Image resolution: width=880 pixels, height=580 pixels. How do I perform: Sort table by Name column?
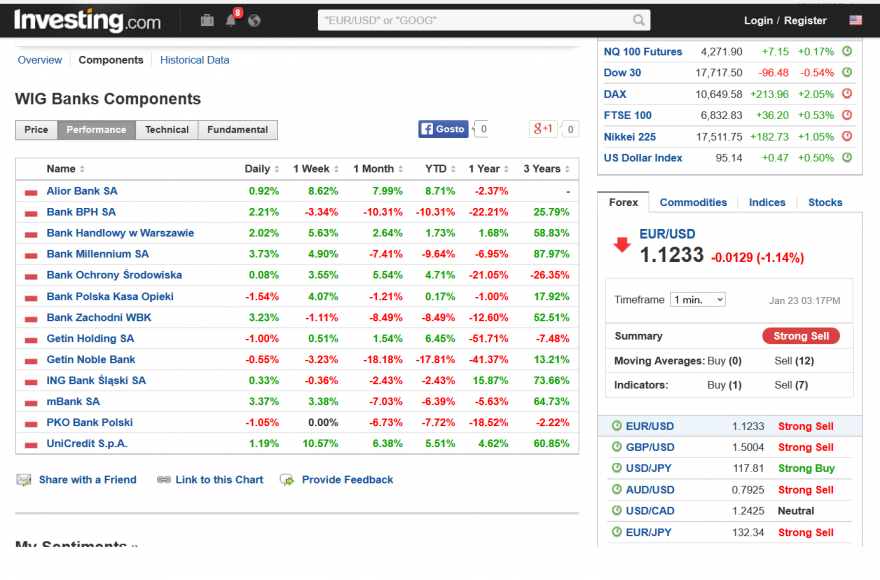pyautogui.click(x=65, y=168)
